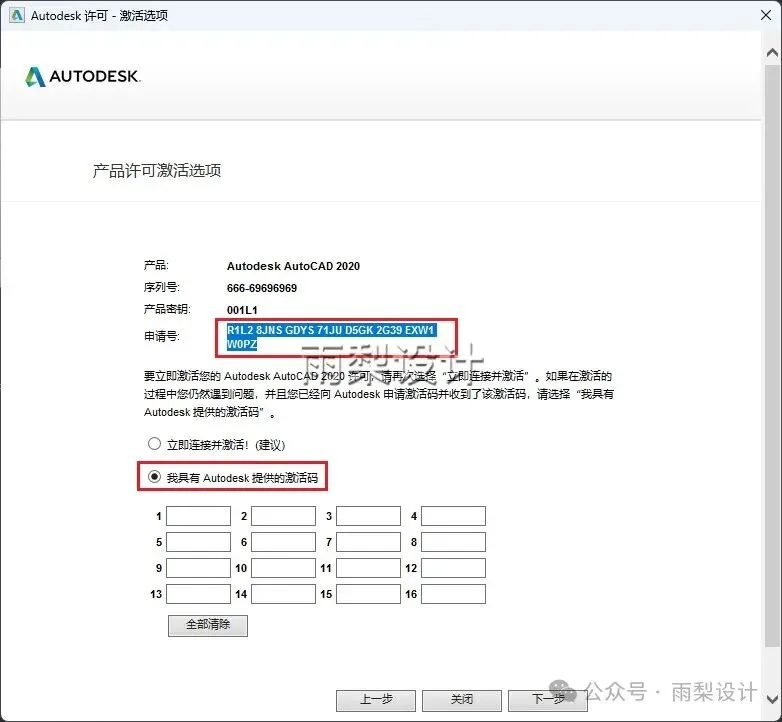
Task: Close the Autodesk license window
Action: pyautogui.click(x=766, y=15)
